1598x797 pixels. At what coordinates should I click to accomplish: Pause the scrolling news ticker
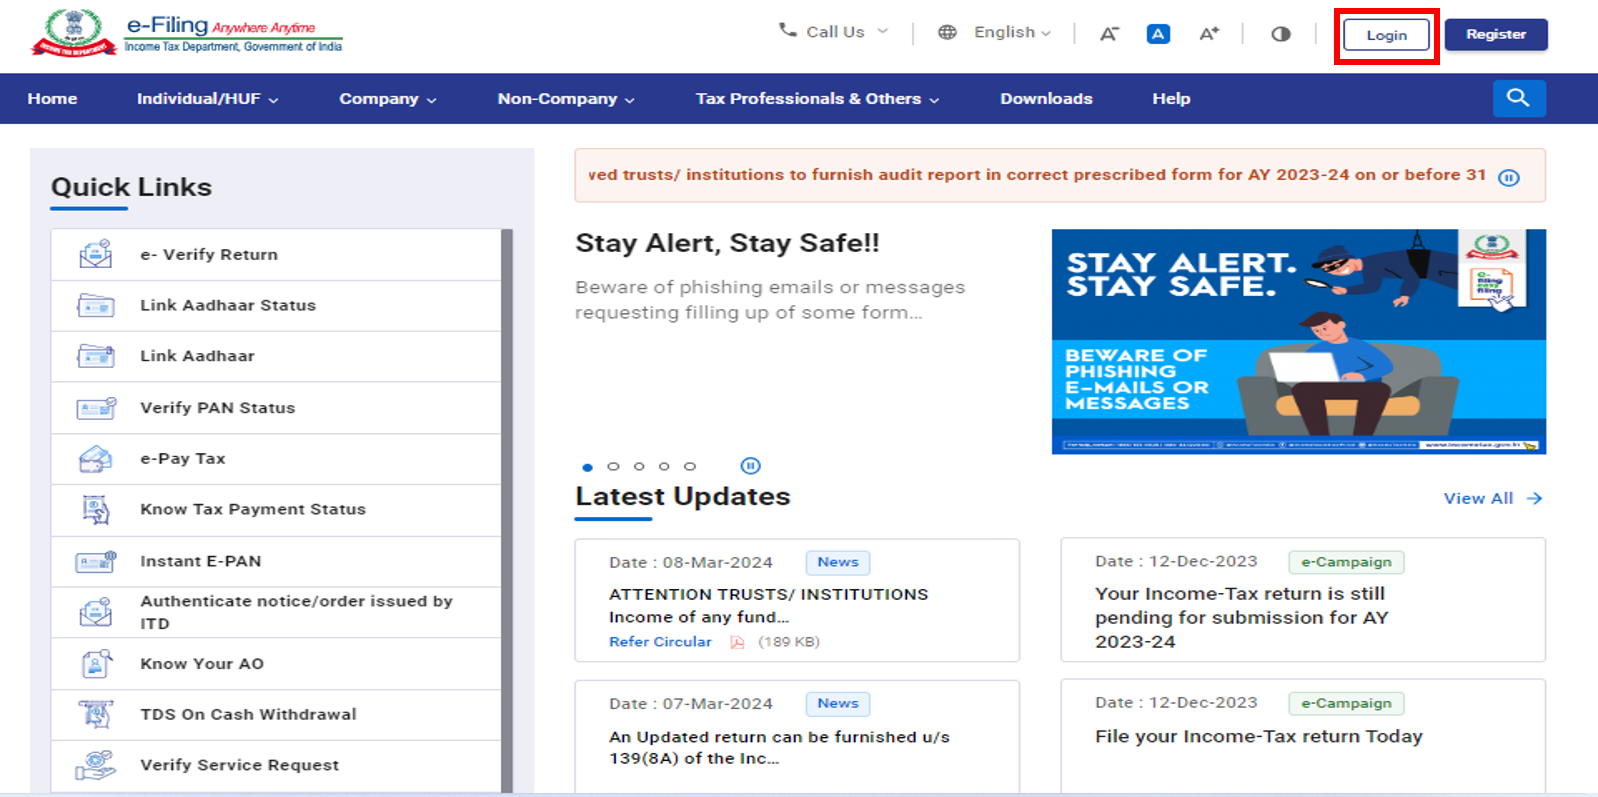[1508, 177]
